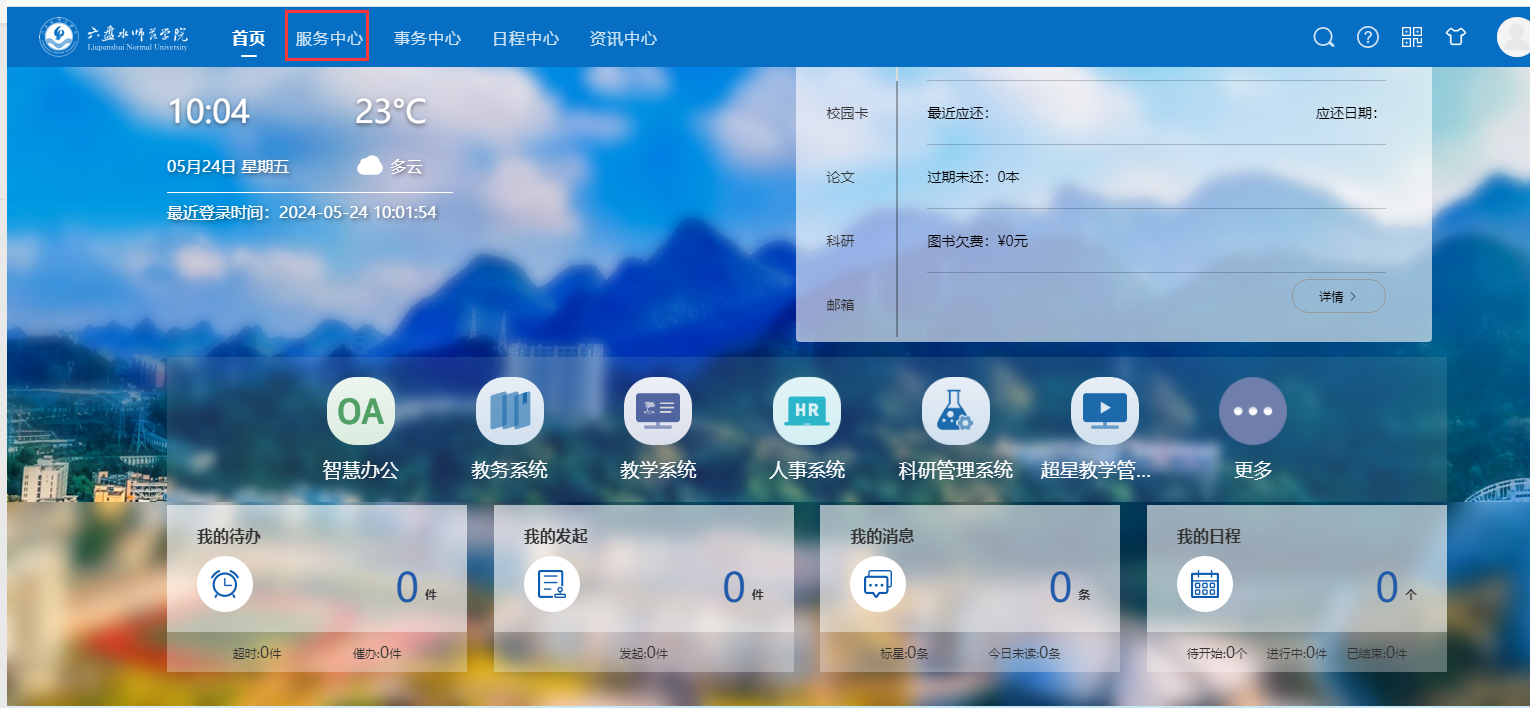
Task: Launch the 教学系统 icon
Action: pos(658,411)
